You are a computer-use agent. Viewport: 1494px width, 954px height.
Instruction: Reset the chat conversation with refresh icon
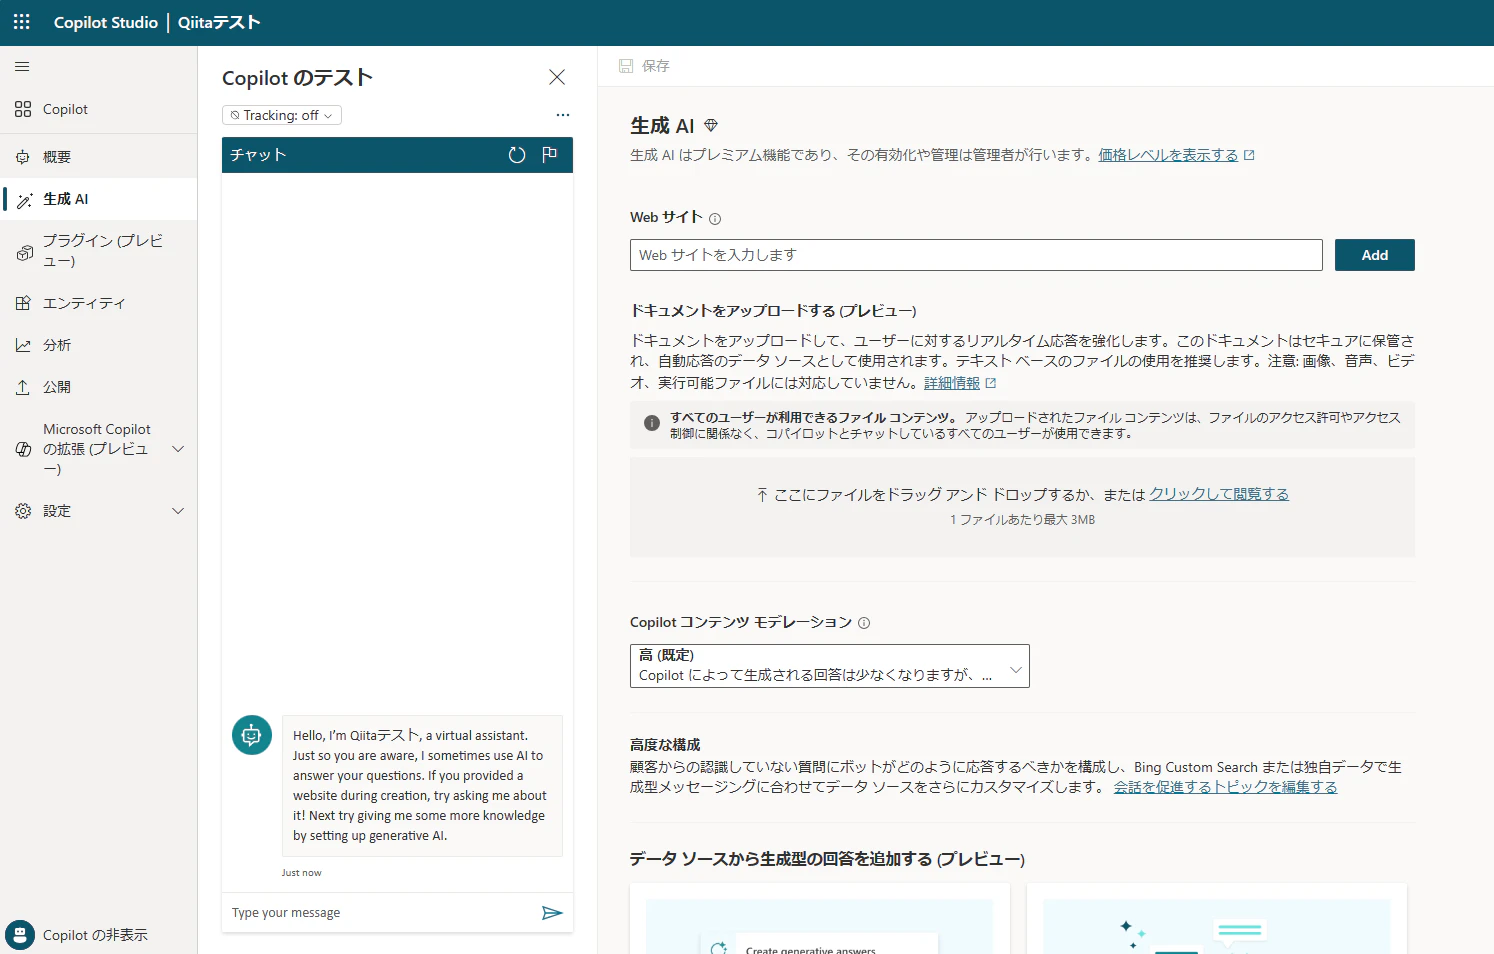tap(517, 155)
